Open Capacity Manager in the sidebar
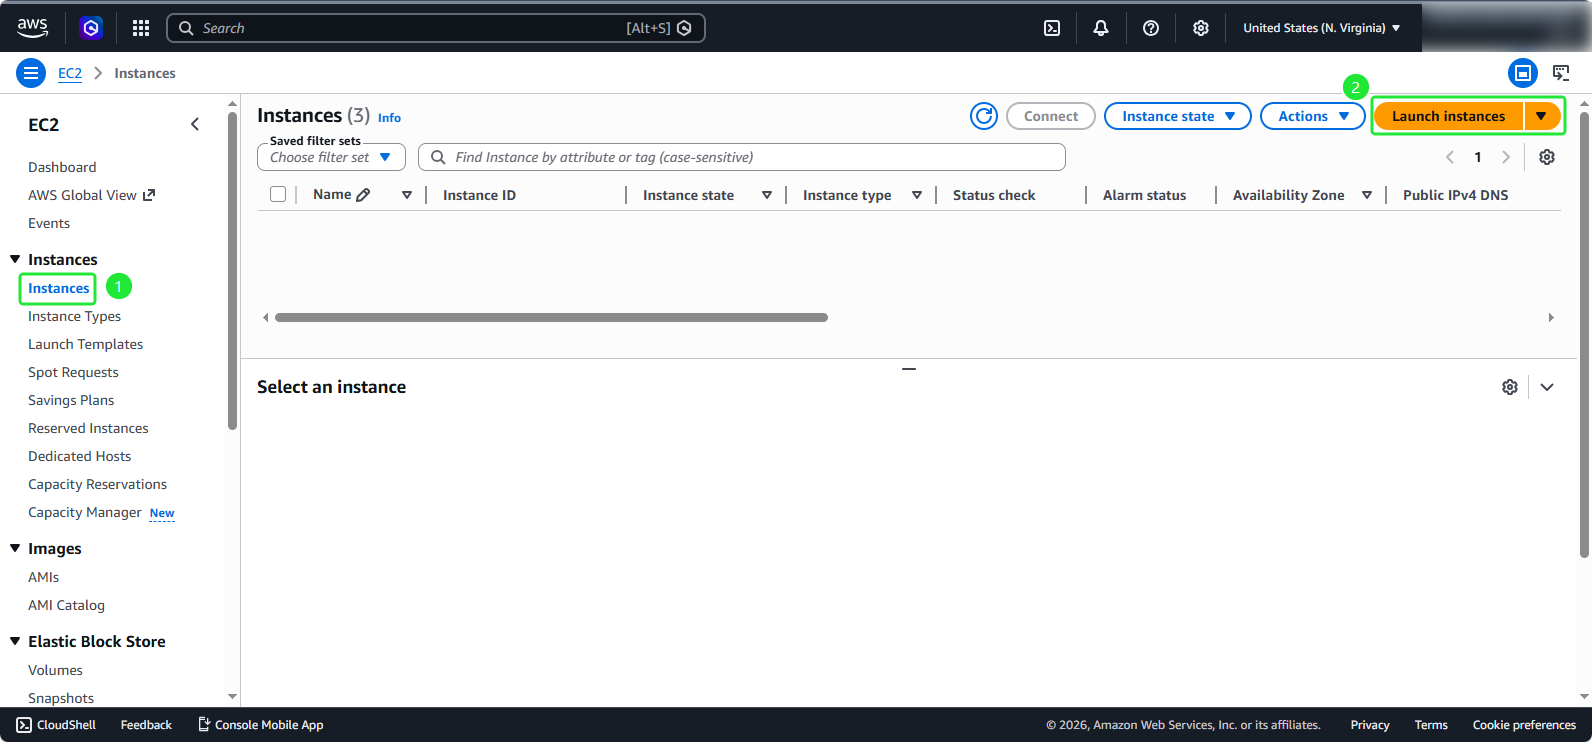This screenshot has height=742, width=1592. pos(85,512)
